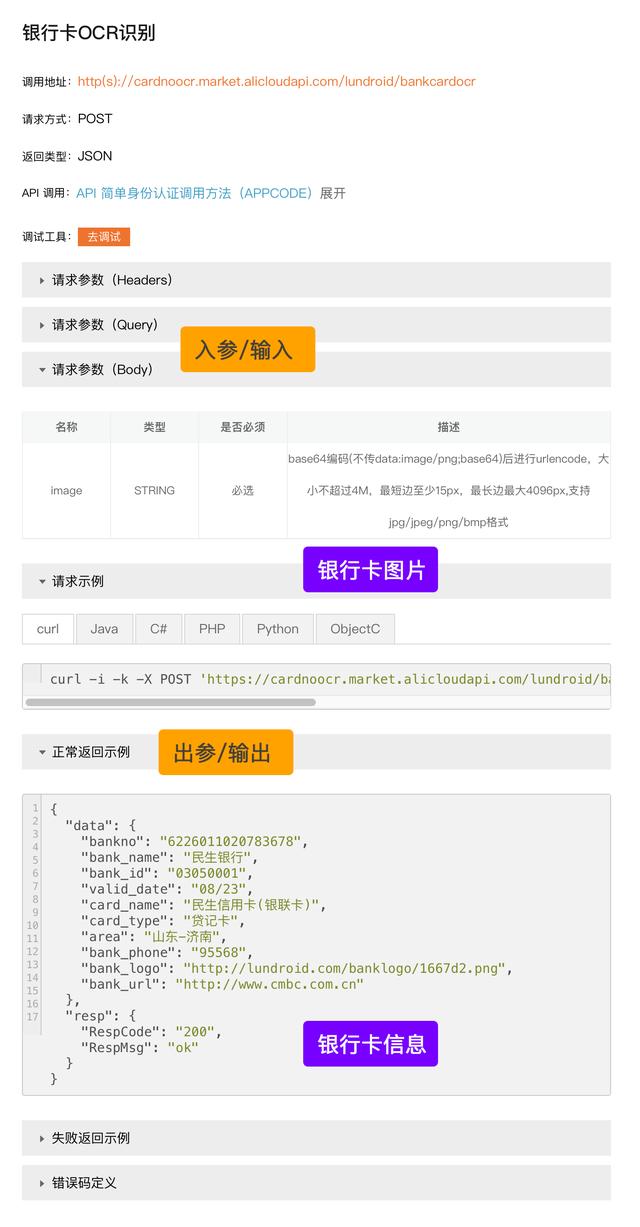Switch to the Java code tab
640x1227 pixels.
pyautogui.click(x=104, y=629)
